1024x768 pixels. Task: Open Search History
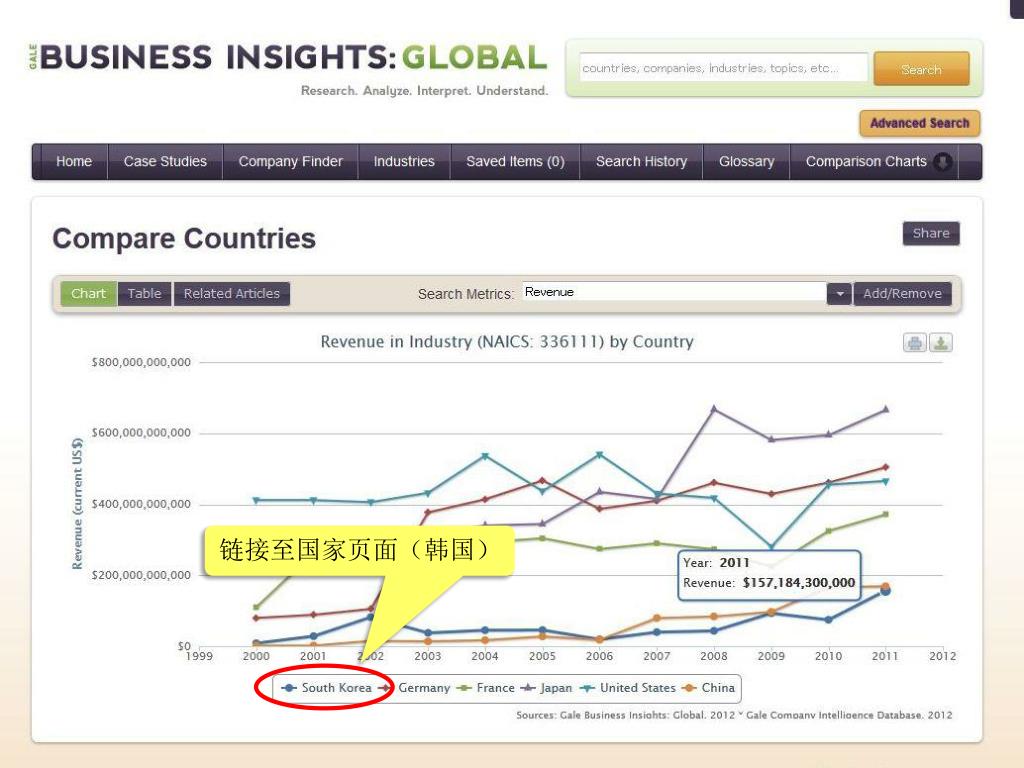point(641,161)
